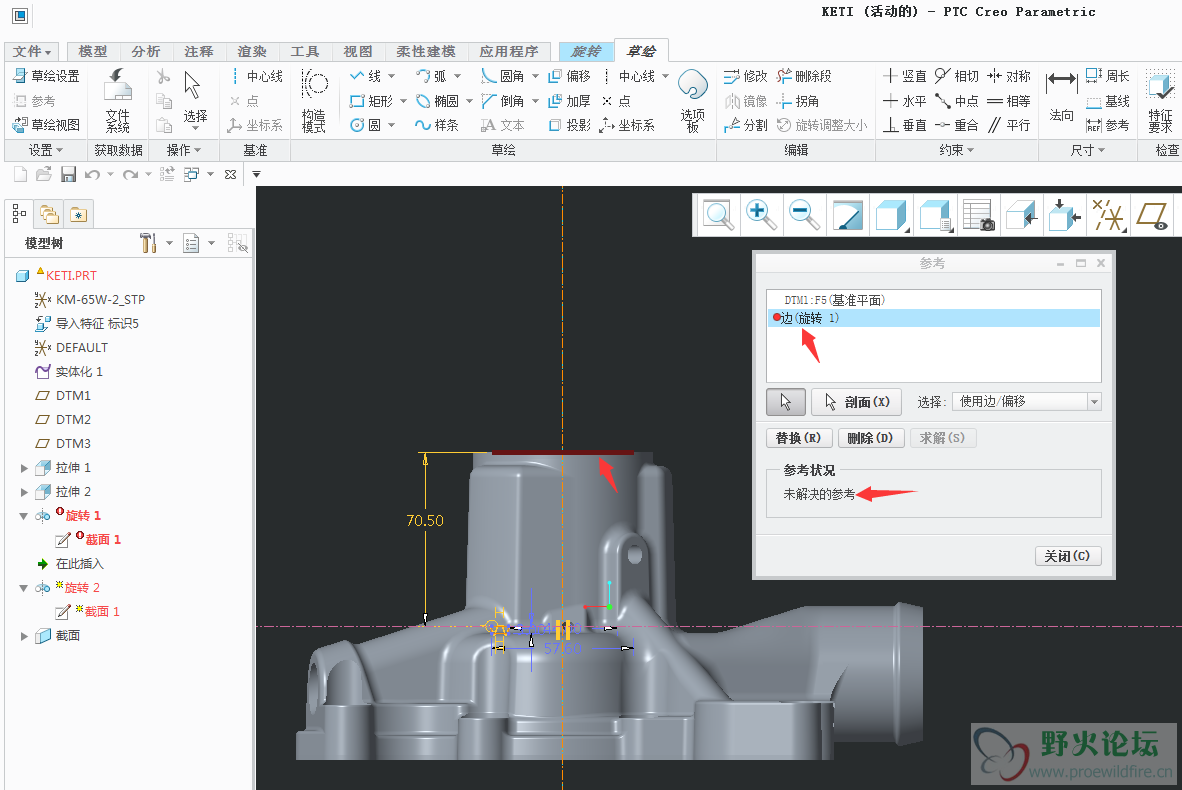The image size is (1182, 790).
Task: Click the zoom out magnifier icon
Action: point(804,215)
